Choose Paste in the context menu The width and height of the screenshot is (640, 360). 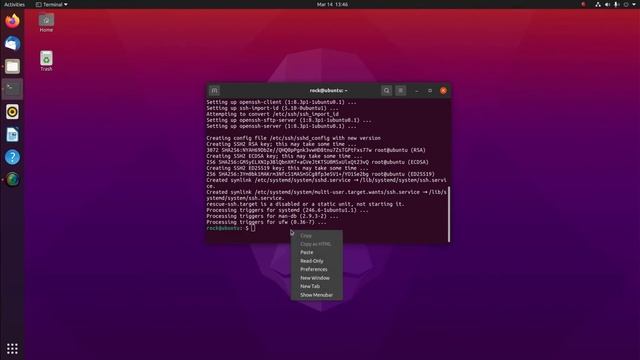317,252
